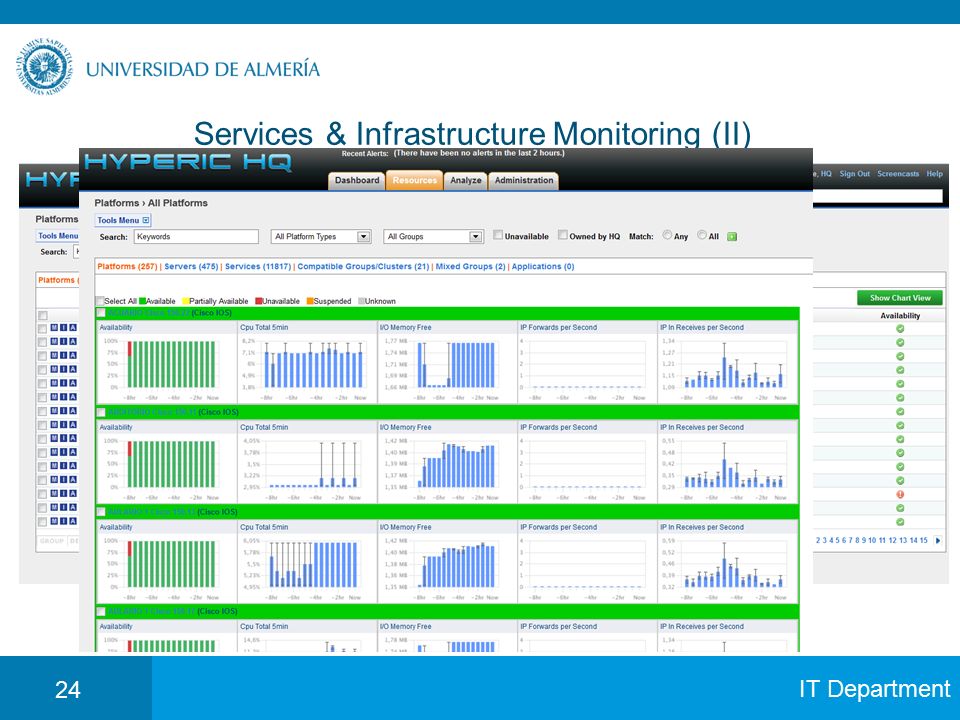Viewport: 960px width, 720px height.
Task: Open the ACUARIO Cisco platform link
Action: point(149,313)
